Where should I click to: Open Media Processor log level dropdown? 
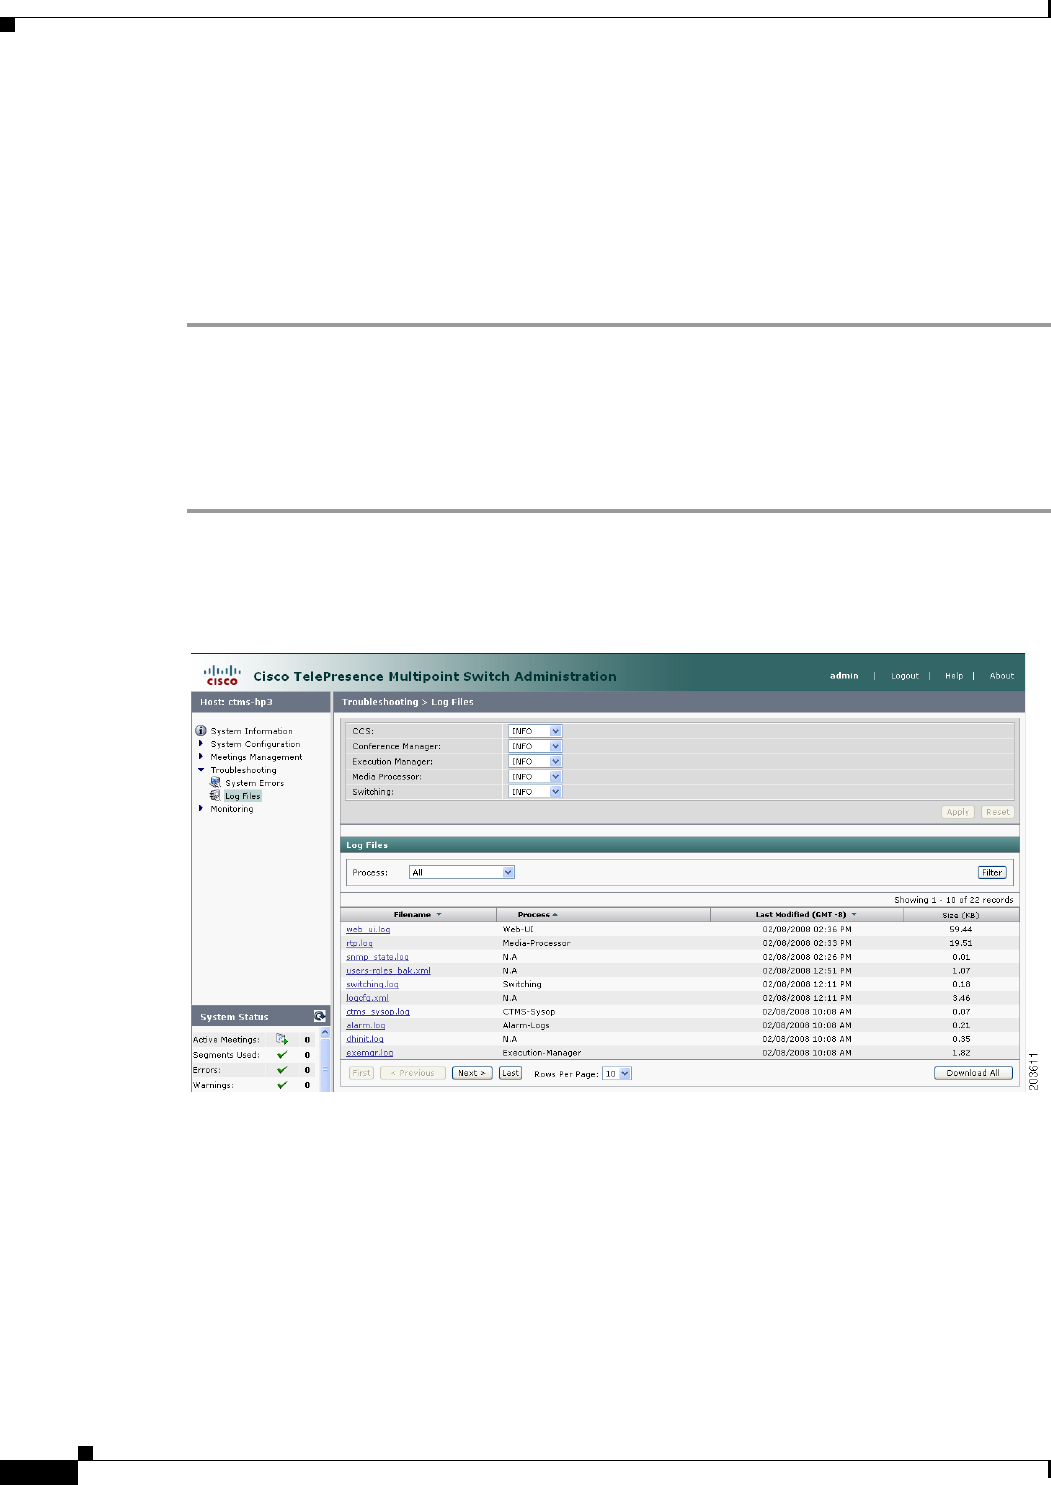(x=535, y=776)
